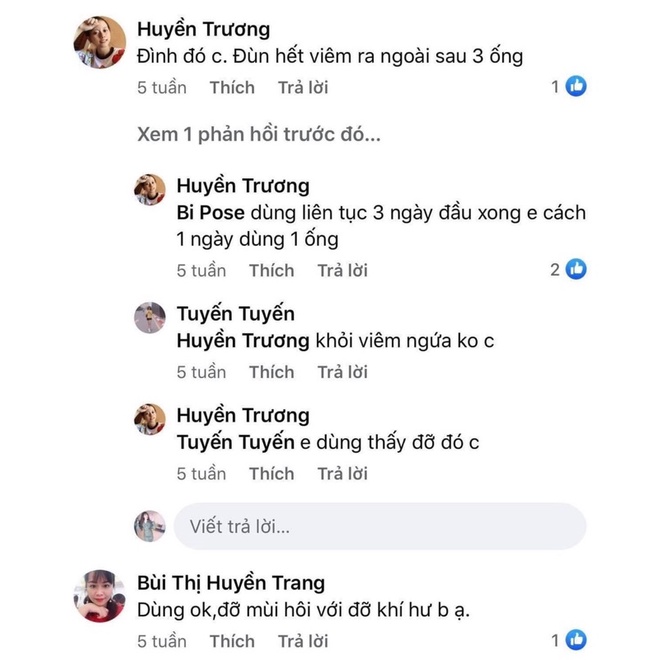The width and height of the screenshot is (660, 660).
Task: Click like reaction icon on Bi Pose reply
Action: 576,269
